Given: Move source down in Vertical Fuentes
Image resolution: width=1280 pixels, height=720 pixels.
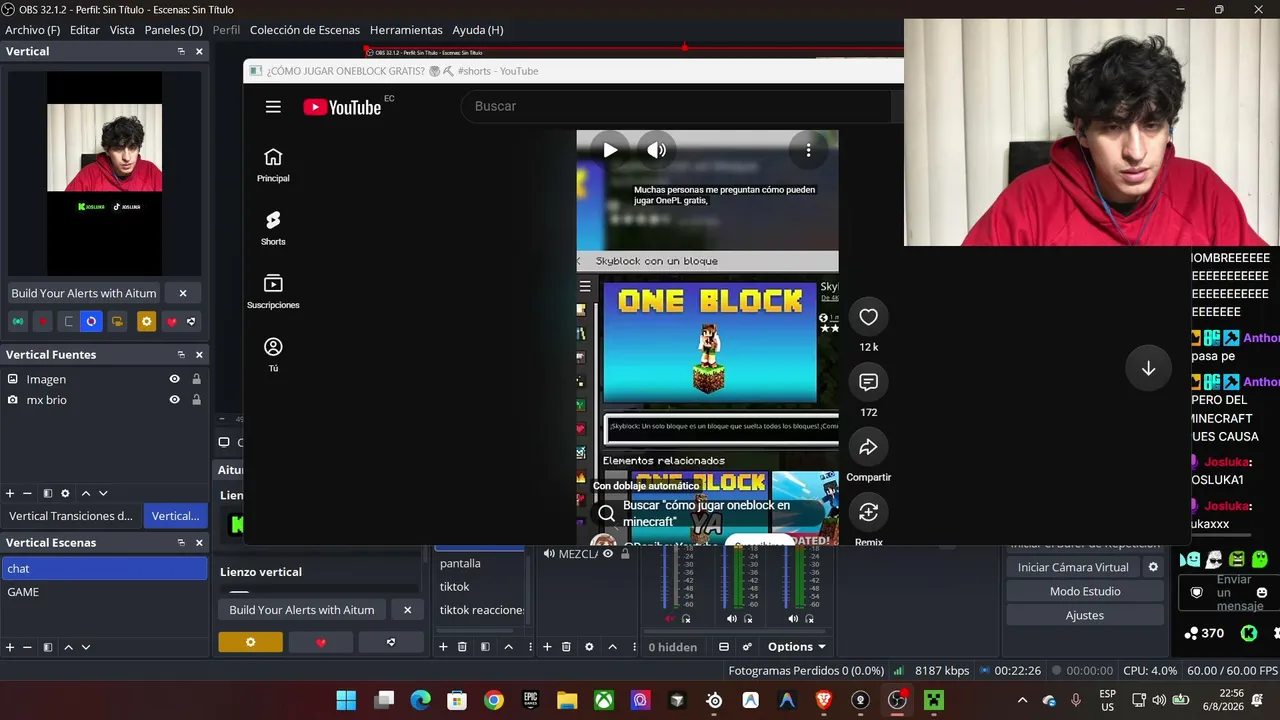Looking at the screenshot, I should [x=103, y=493].
